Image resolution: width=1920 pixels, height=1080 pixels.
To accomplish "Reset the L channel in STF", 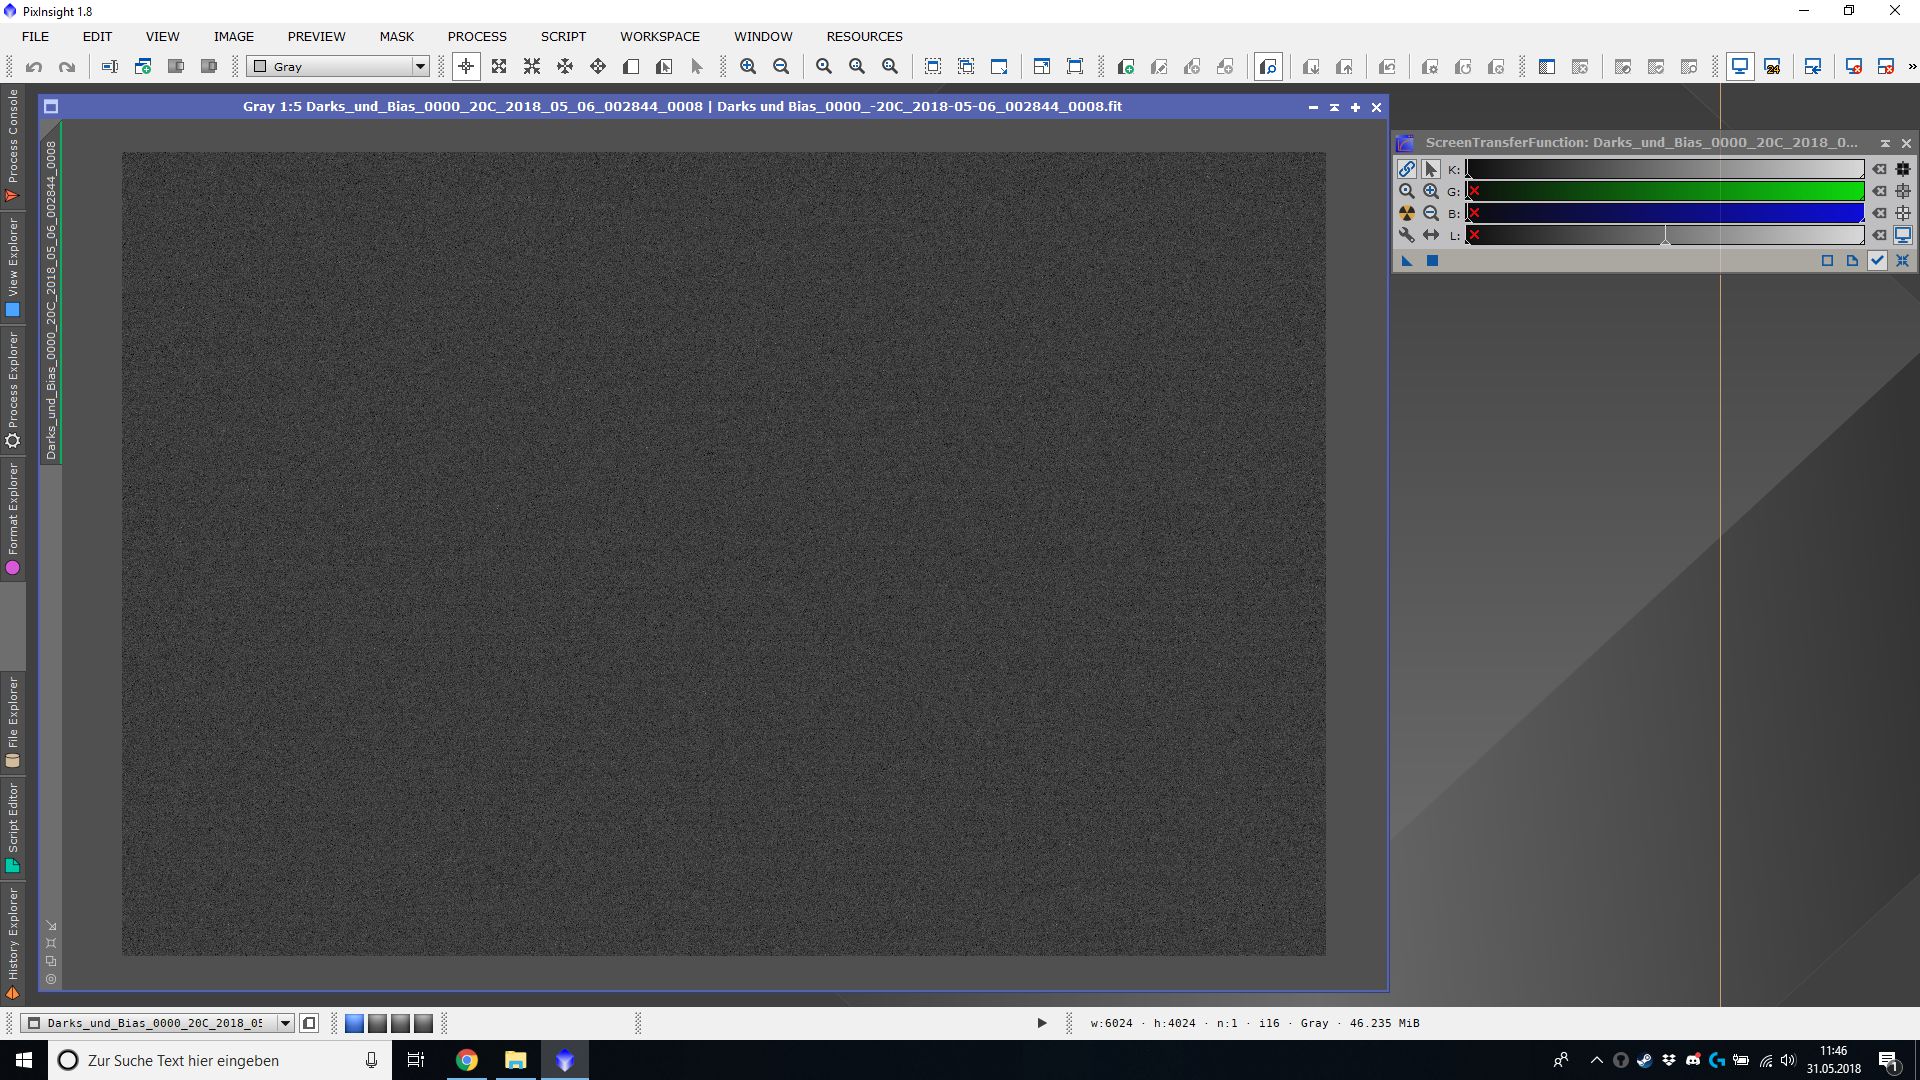I will click(1879, 235).
